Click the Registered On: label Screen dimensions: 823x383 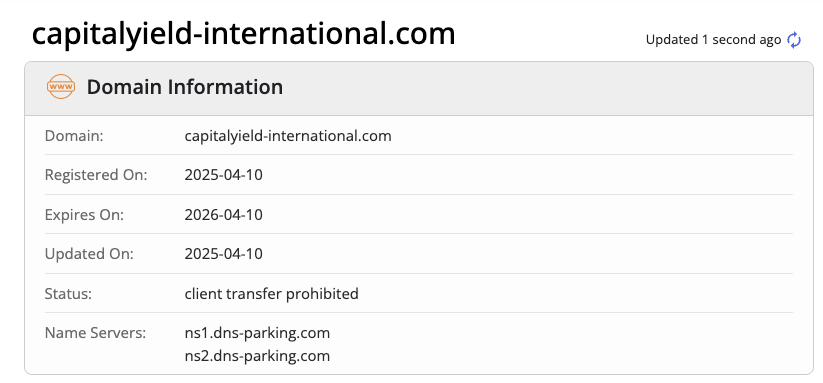coord(96,175)
